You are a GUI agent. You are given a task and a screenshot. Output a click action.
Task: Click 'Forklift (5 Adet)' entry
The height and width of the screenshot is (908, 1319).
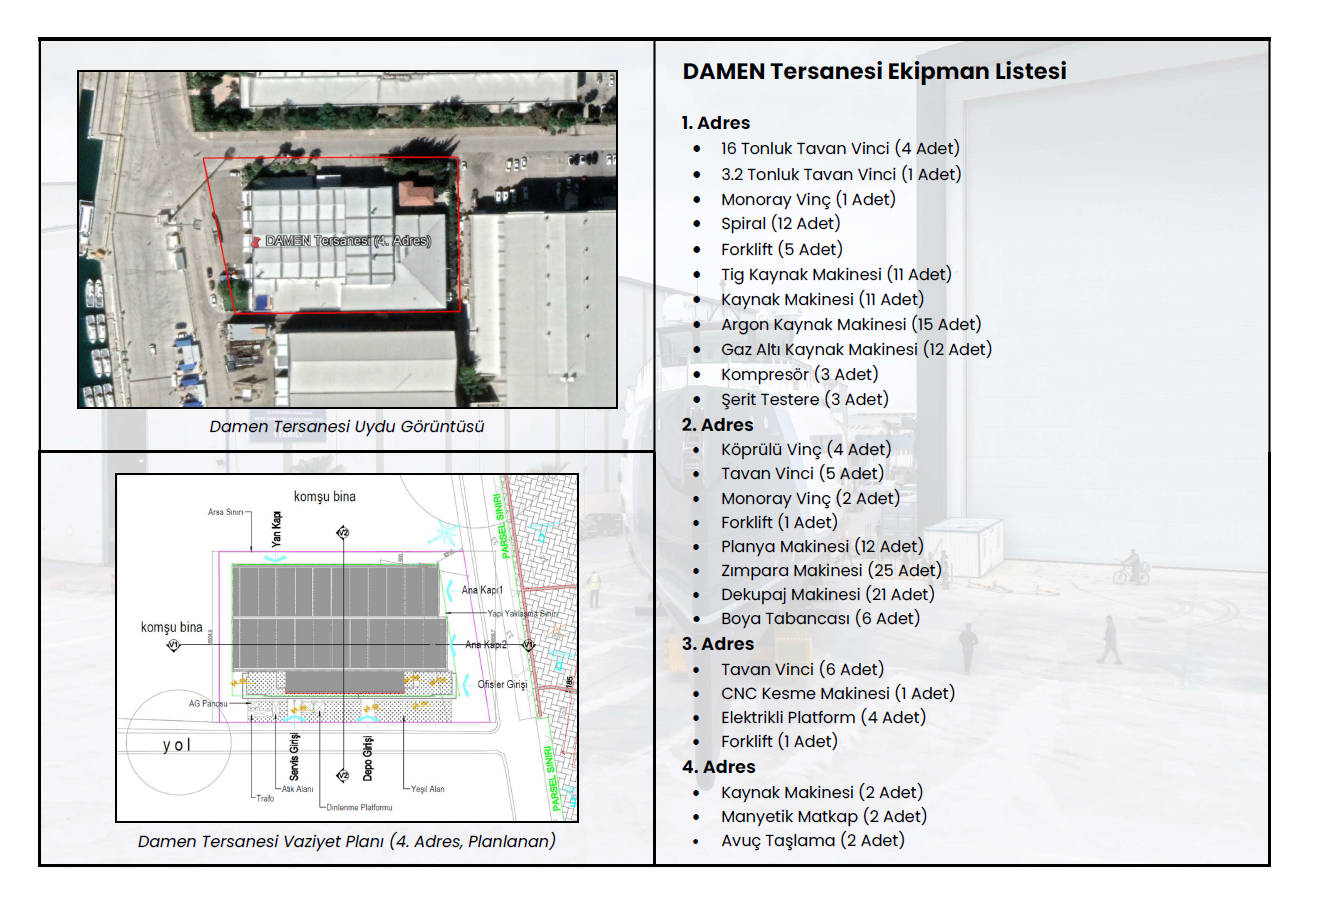(x=782, y=249)
